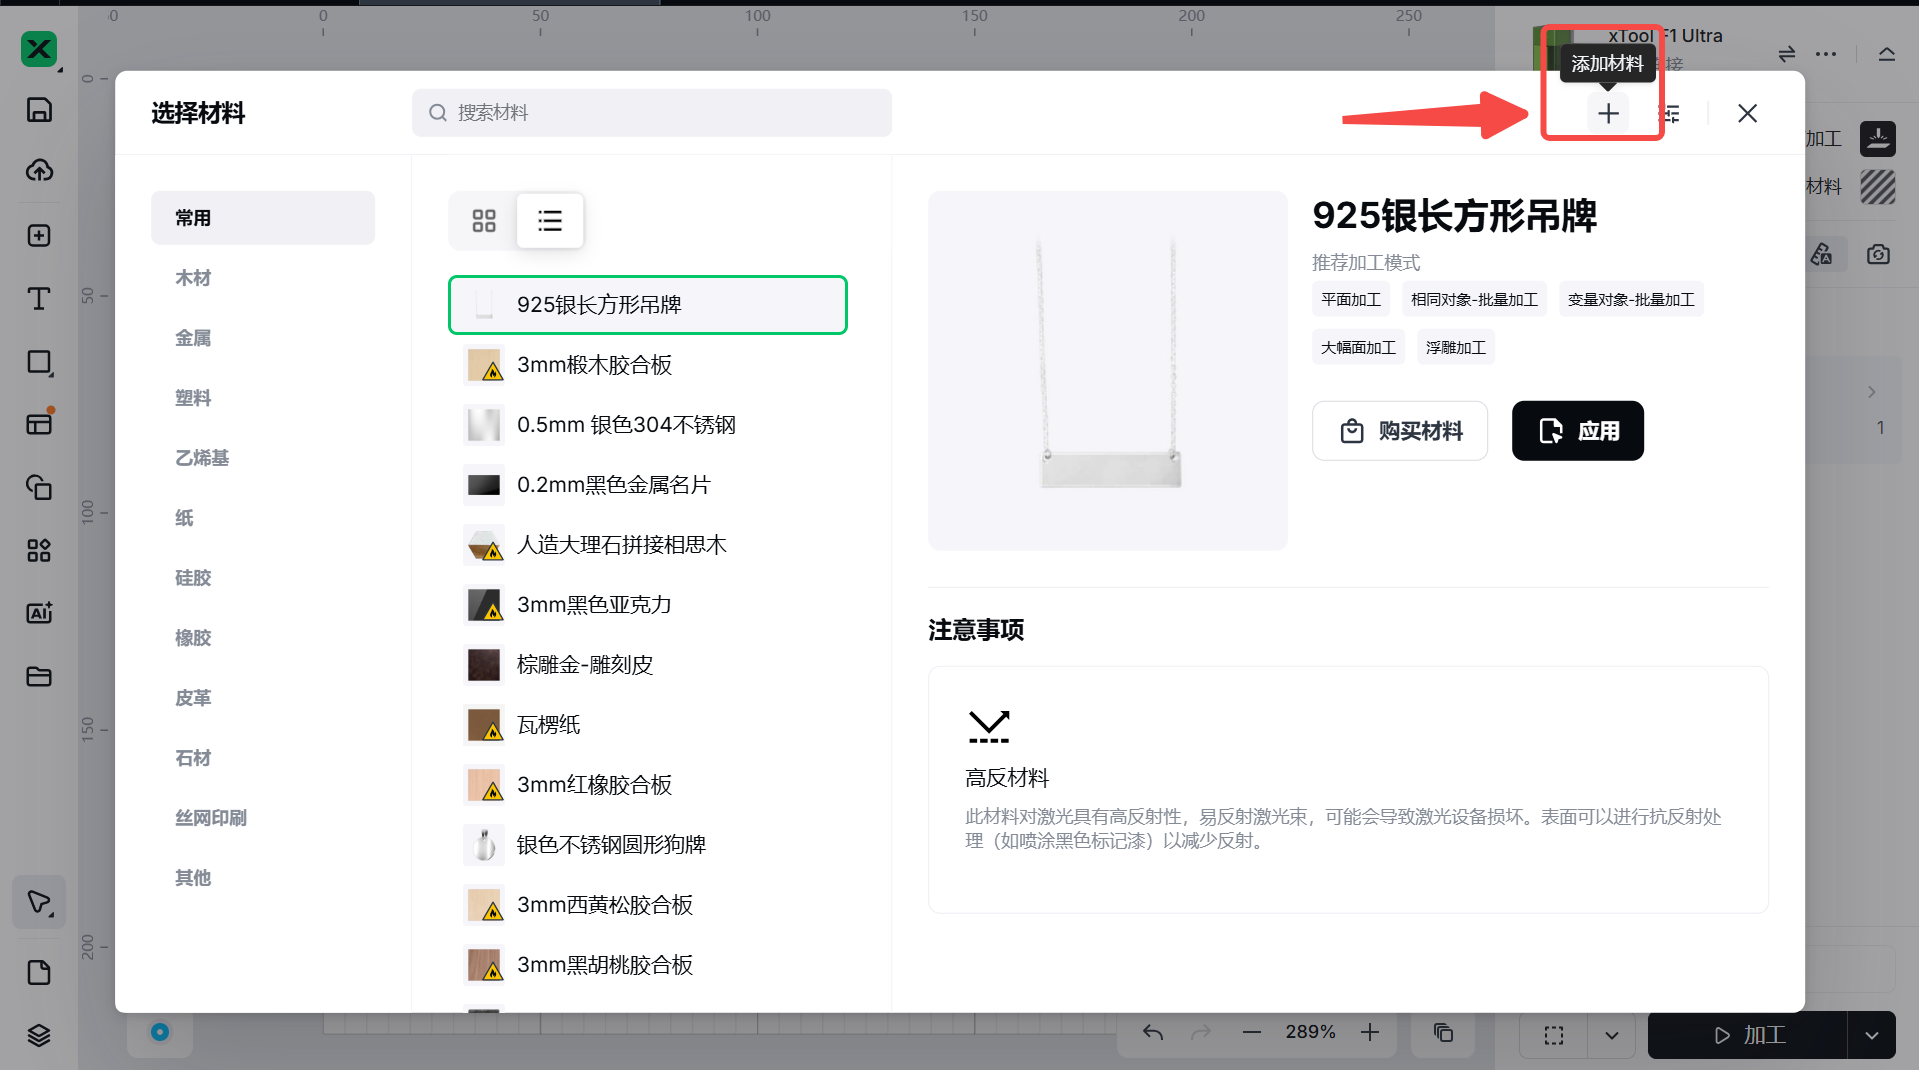The width and height of the screenshot is (1919, 1070).
Task: Select the 平面加工 processing mode tag
Action: point(1350,300)
